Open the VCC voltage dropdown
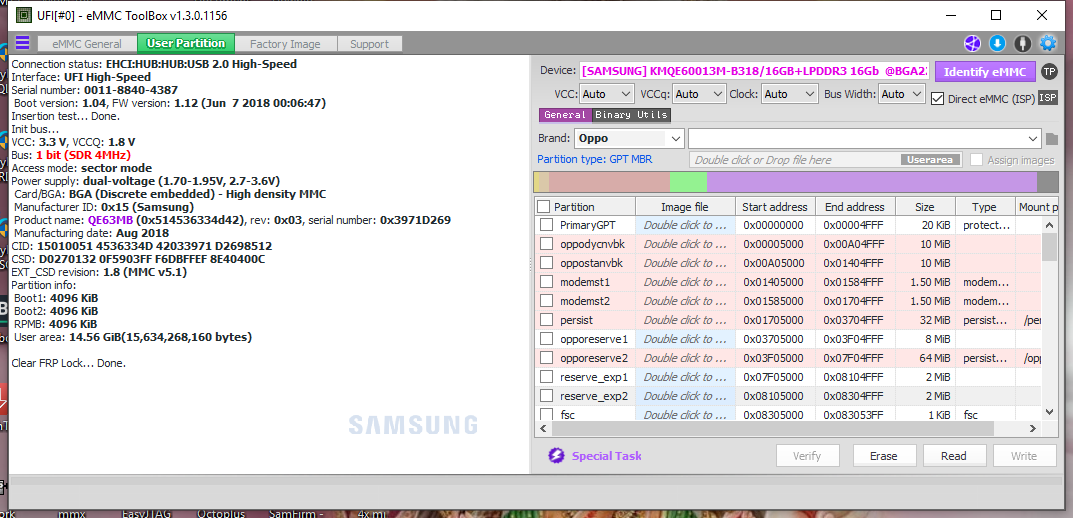This screenshot has height=518, width=1073. pyautogui.click(x=608, y=94)
